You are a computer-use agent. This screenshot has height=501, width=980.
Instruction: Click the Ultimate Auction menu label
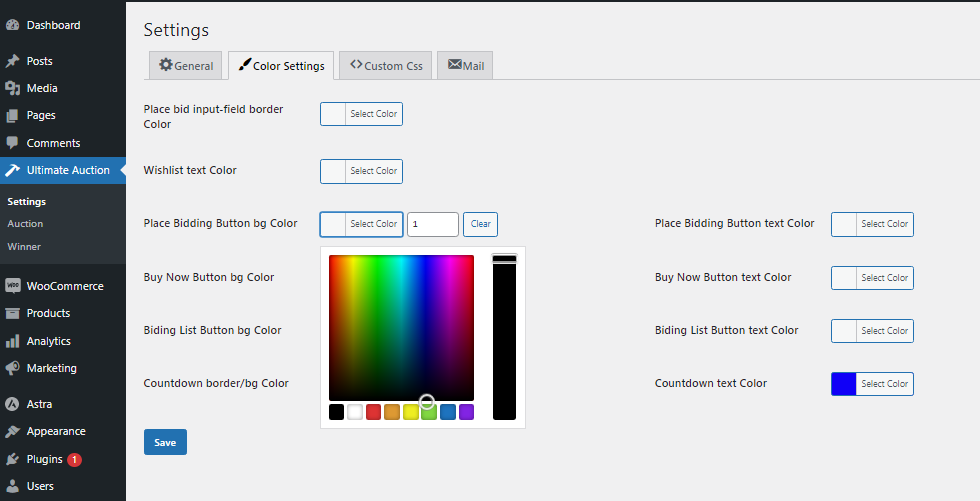68,170
